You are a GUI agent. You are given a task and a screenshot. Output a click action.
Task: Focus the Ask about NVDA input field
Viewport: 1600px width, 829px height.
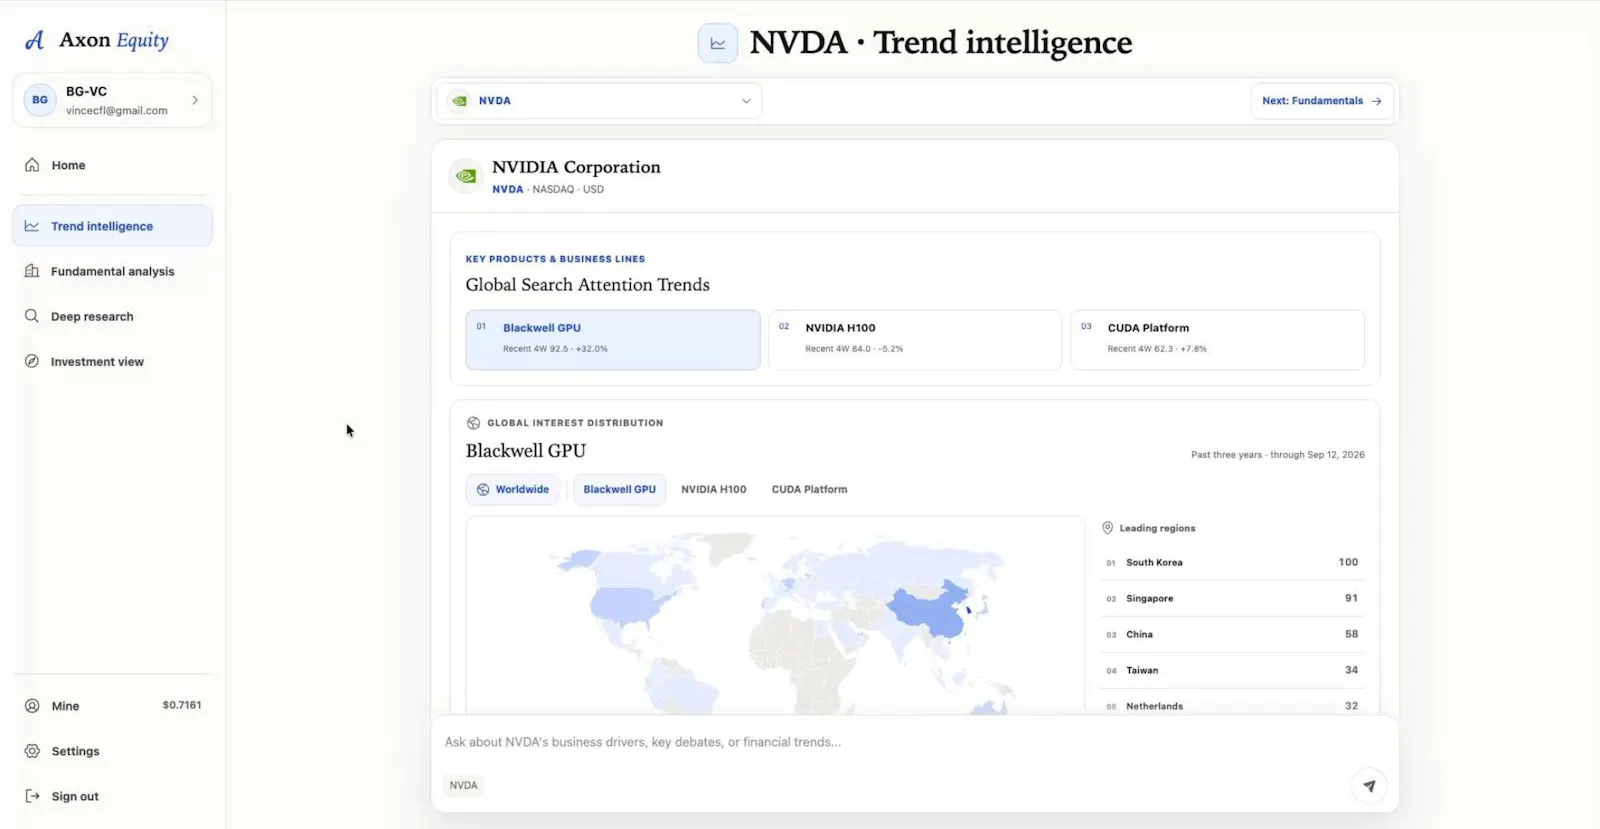[914, 742]
